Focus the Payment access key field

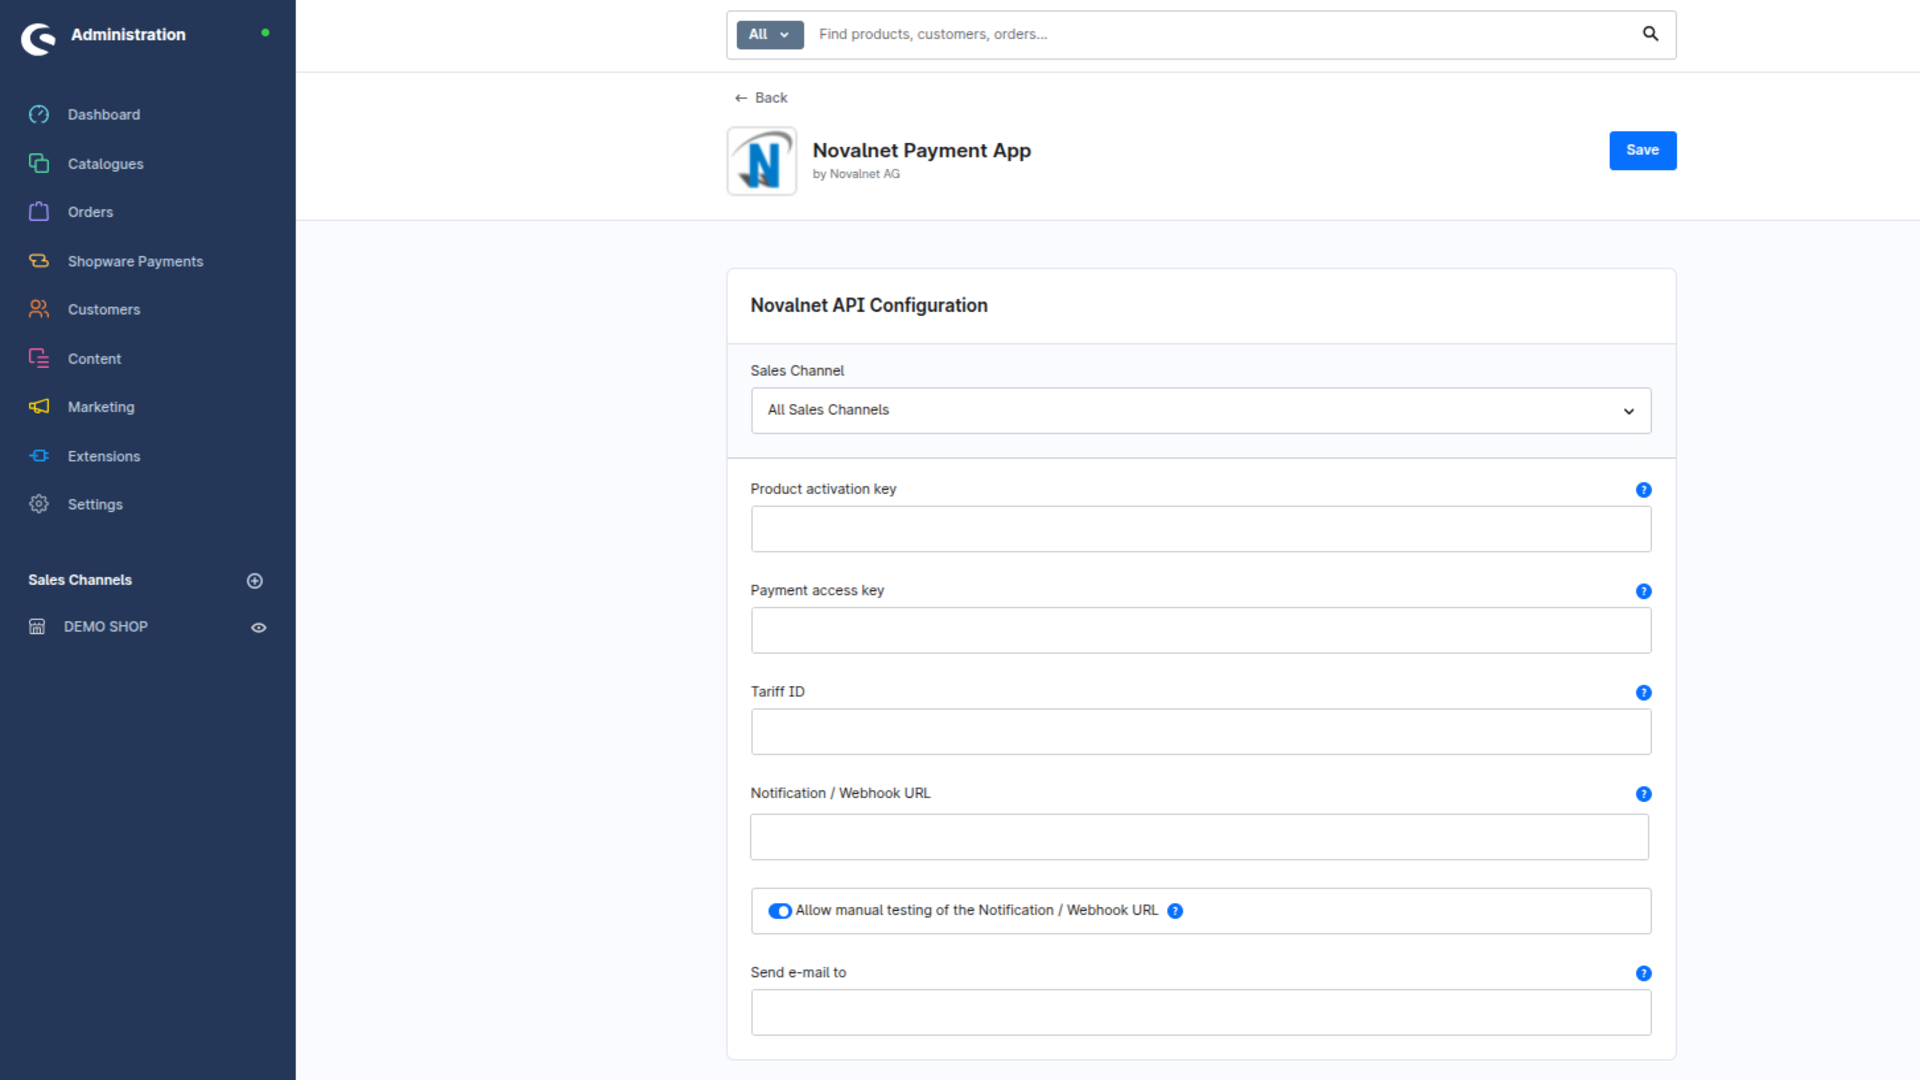pyautogui.click(x=1201, y=631)
